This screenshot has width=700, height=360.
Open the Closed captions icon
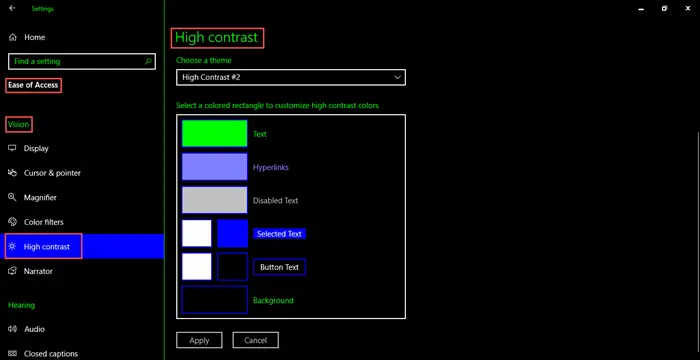click(12, 353)
